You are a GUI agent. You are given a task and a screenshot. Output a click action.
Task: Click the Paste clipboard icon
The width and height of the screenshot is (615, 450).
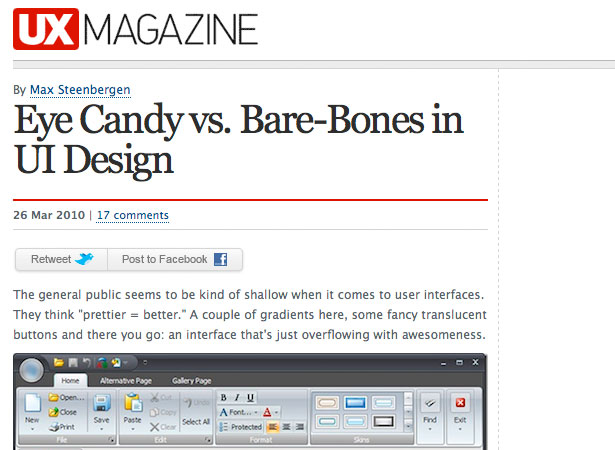click(133, 403)
